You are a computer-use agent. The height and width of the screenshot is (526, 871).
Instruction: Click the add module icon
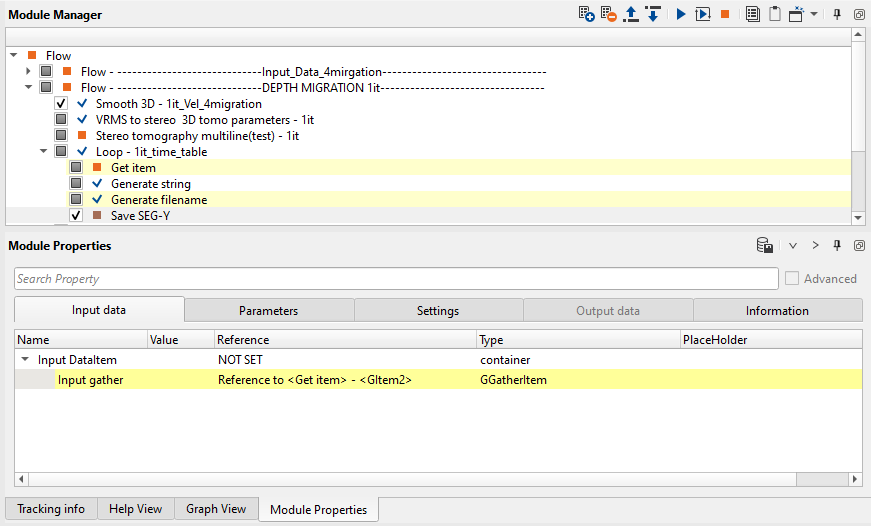(587, 14)
